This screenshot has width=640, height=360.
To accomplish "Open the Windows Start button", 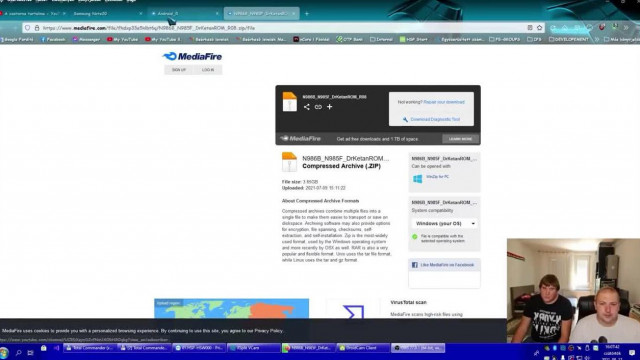I will [4, 352].
